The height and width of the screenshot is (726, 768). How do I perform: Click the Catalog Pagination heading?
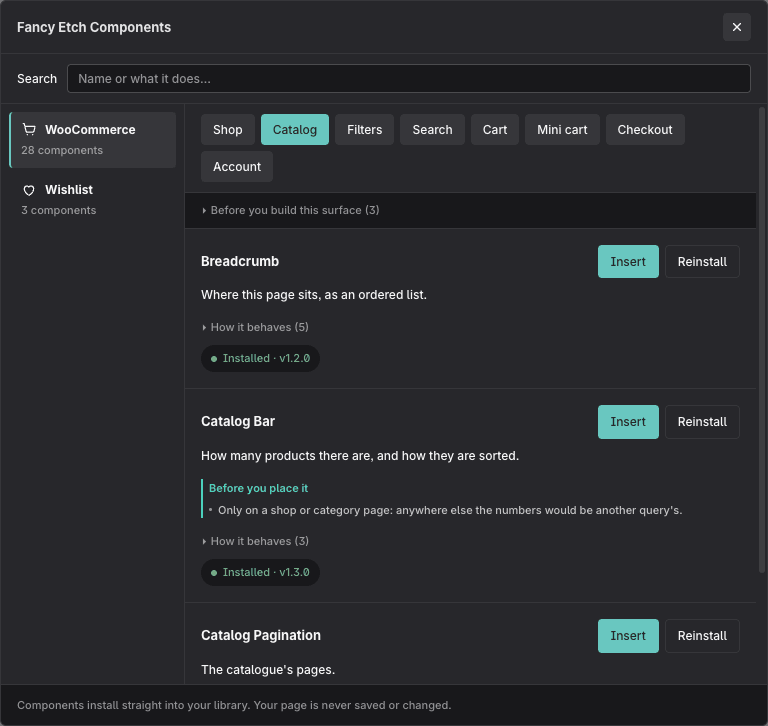point(261,635)
